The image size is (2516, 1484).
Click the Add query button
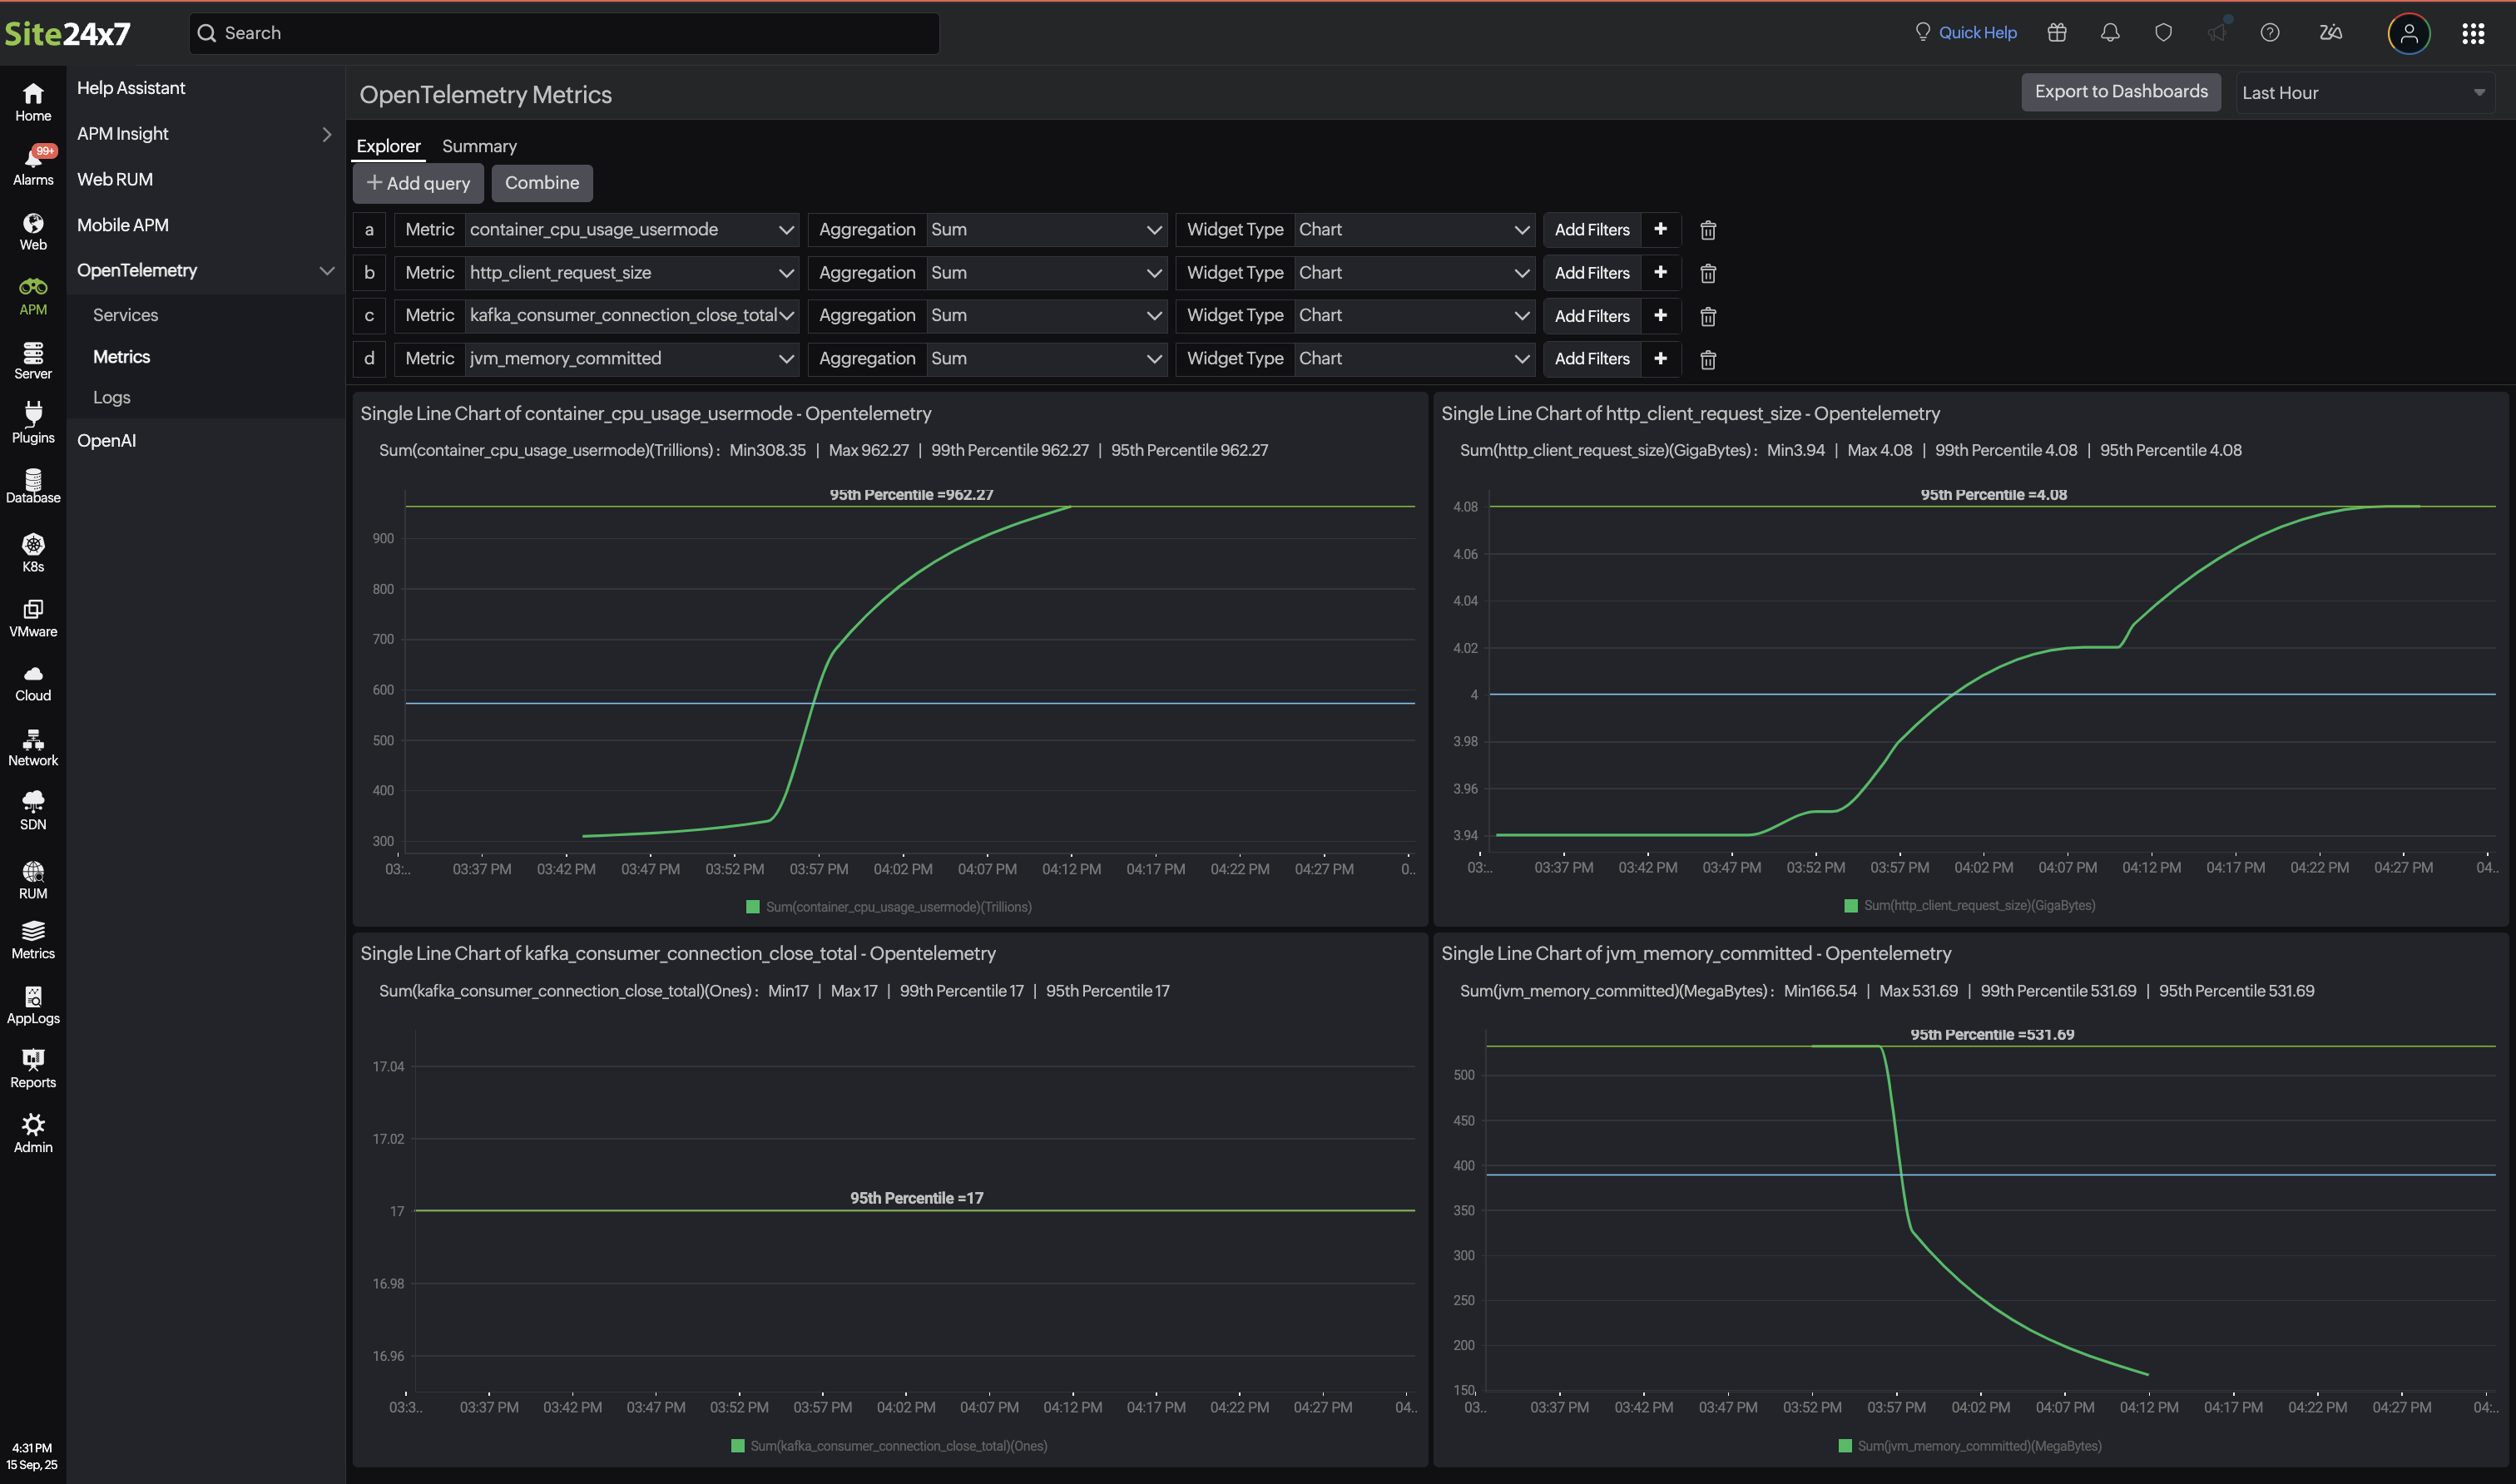[x=418, y=183]
